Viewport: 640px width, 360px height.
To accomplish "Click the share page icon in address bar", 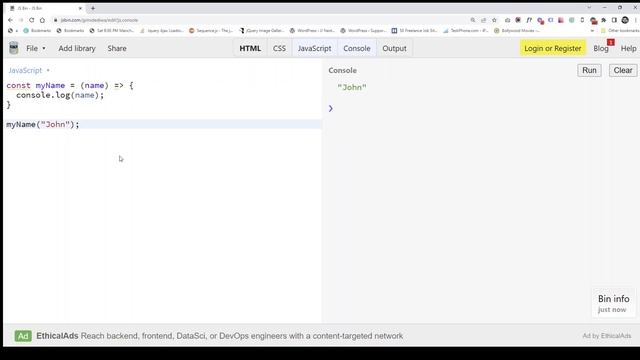I will click(x=484, y=20).
